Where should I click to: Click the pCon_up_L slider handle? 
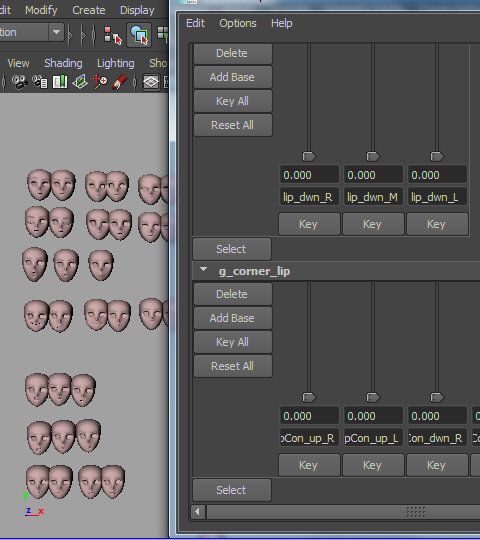pyautogui.click(x=373, y=397)
